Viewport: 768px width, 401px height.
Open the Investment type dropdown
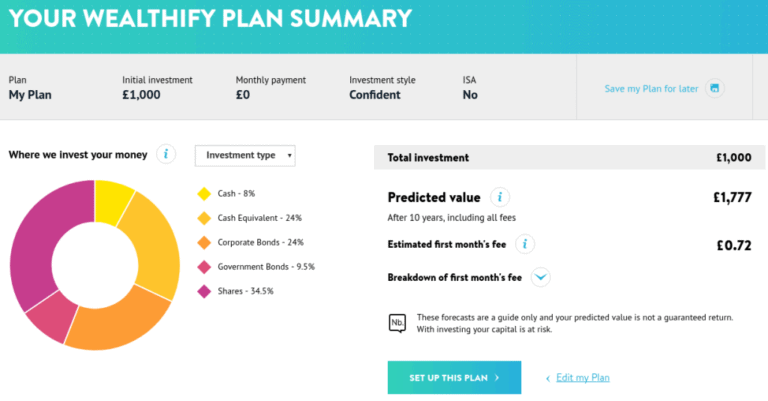[x=245, y=156]
